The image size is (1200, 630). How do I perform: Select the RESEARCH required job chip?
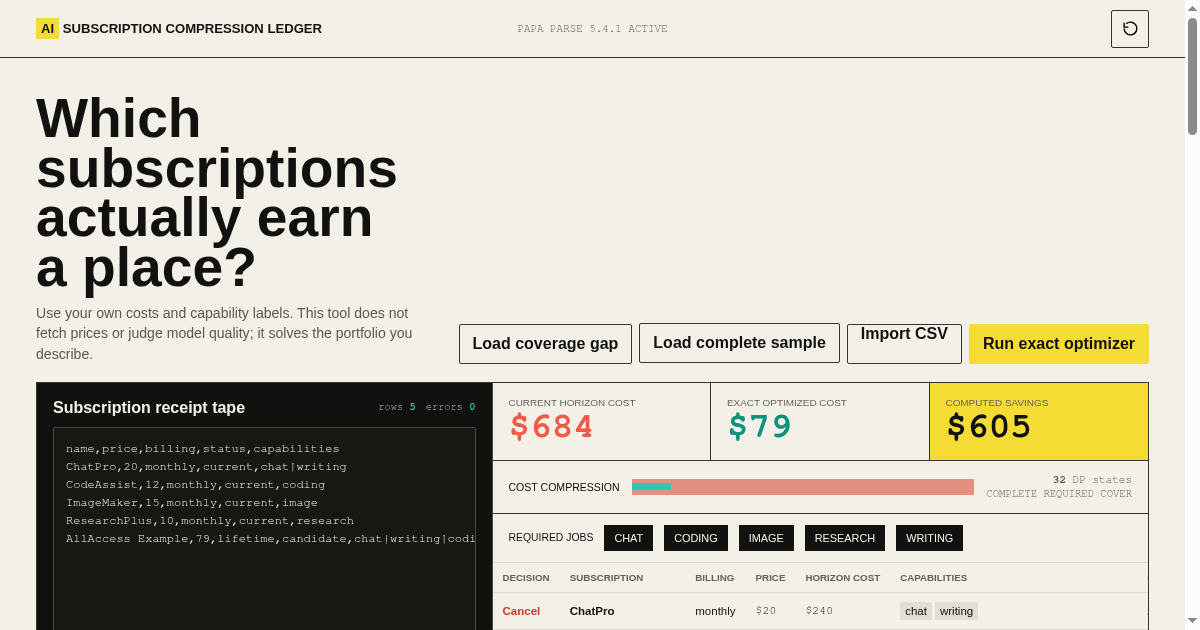(x=845, y=538)
